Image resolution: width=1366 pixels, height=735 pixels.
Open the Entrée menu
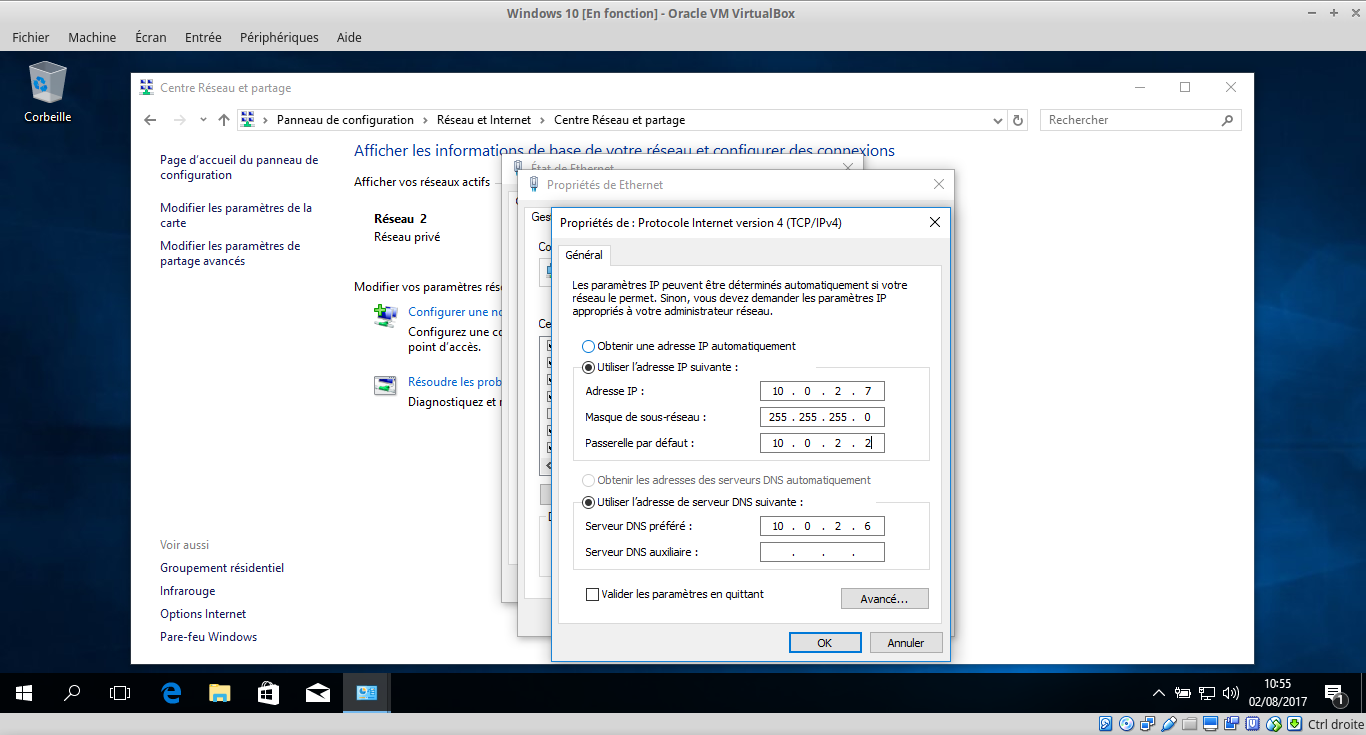203,37
